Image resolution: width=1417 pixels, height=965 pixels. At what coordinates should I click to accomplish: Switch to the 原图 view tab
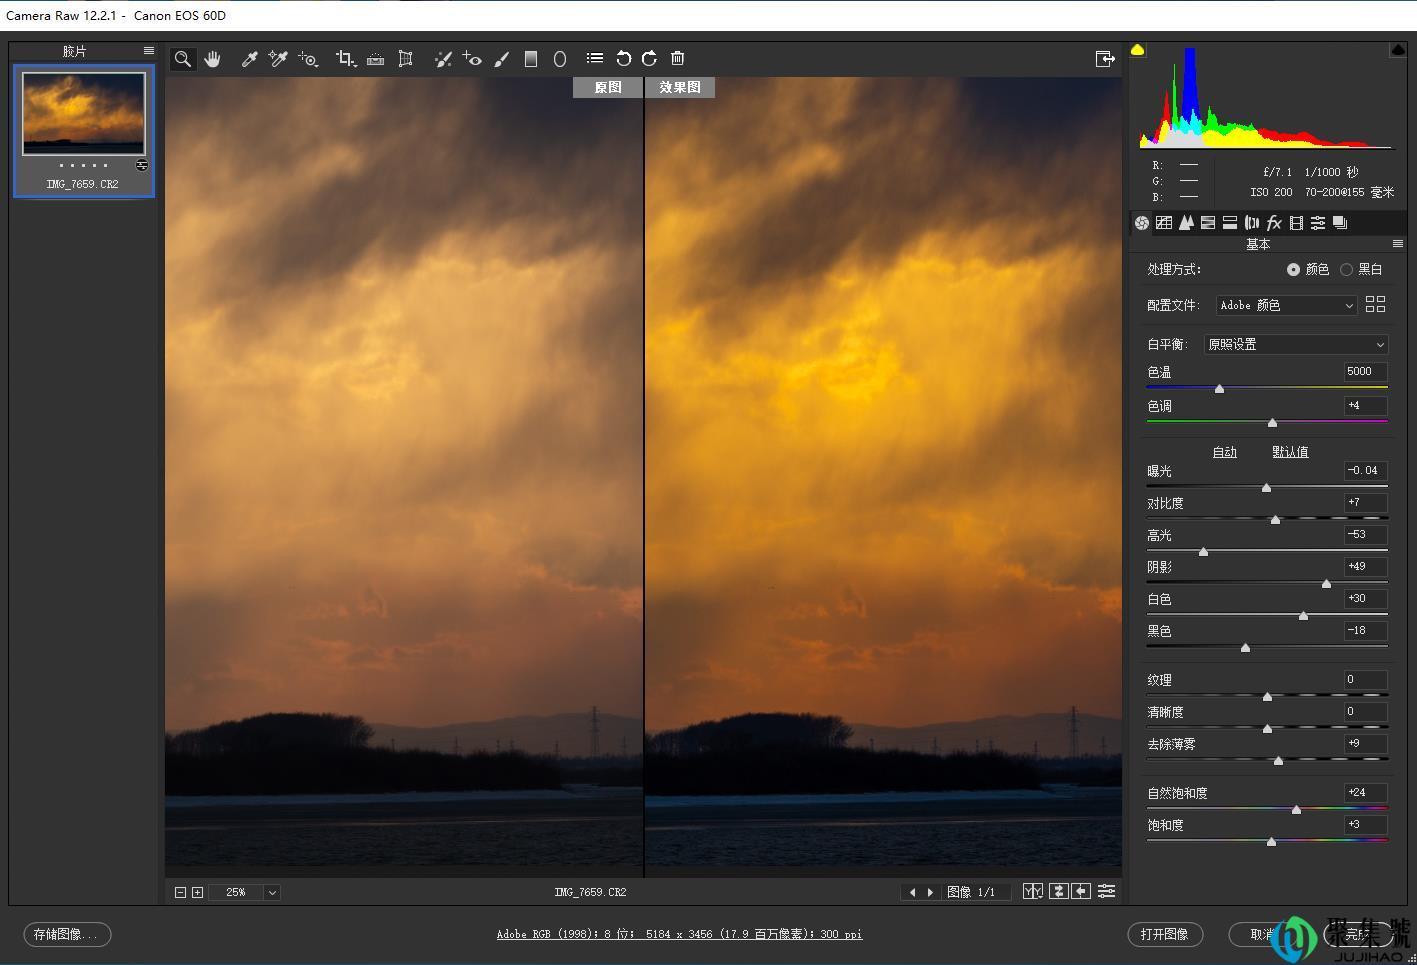tap(606, 87)
